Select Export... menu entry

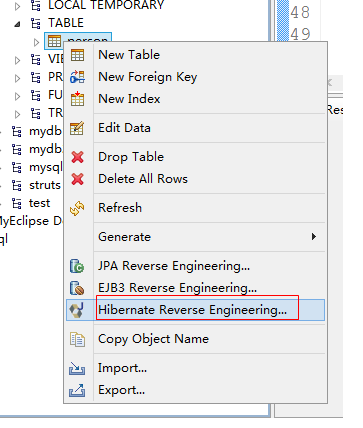(195, 390)
